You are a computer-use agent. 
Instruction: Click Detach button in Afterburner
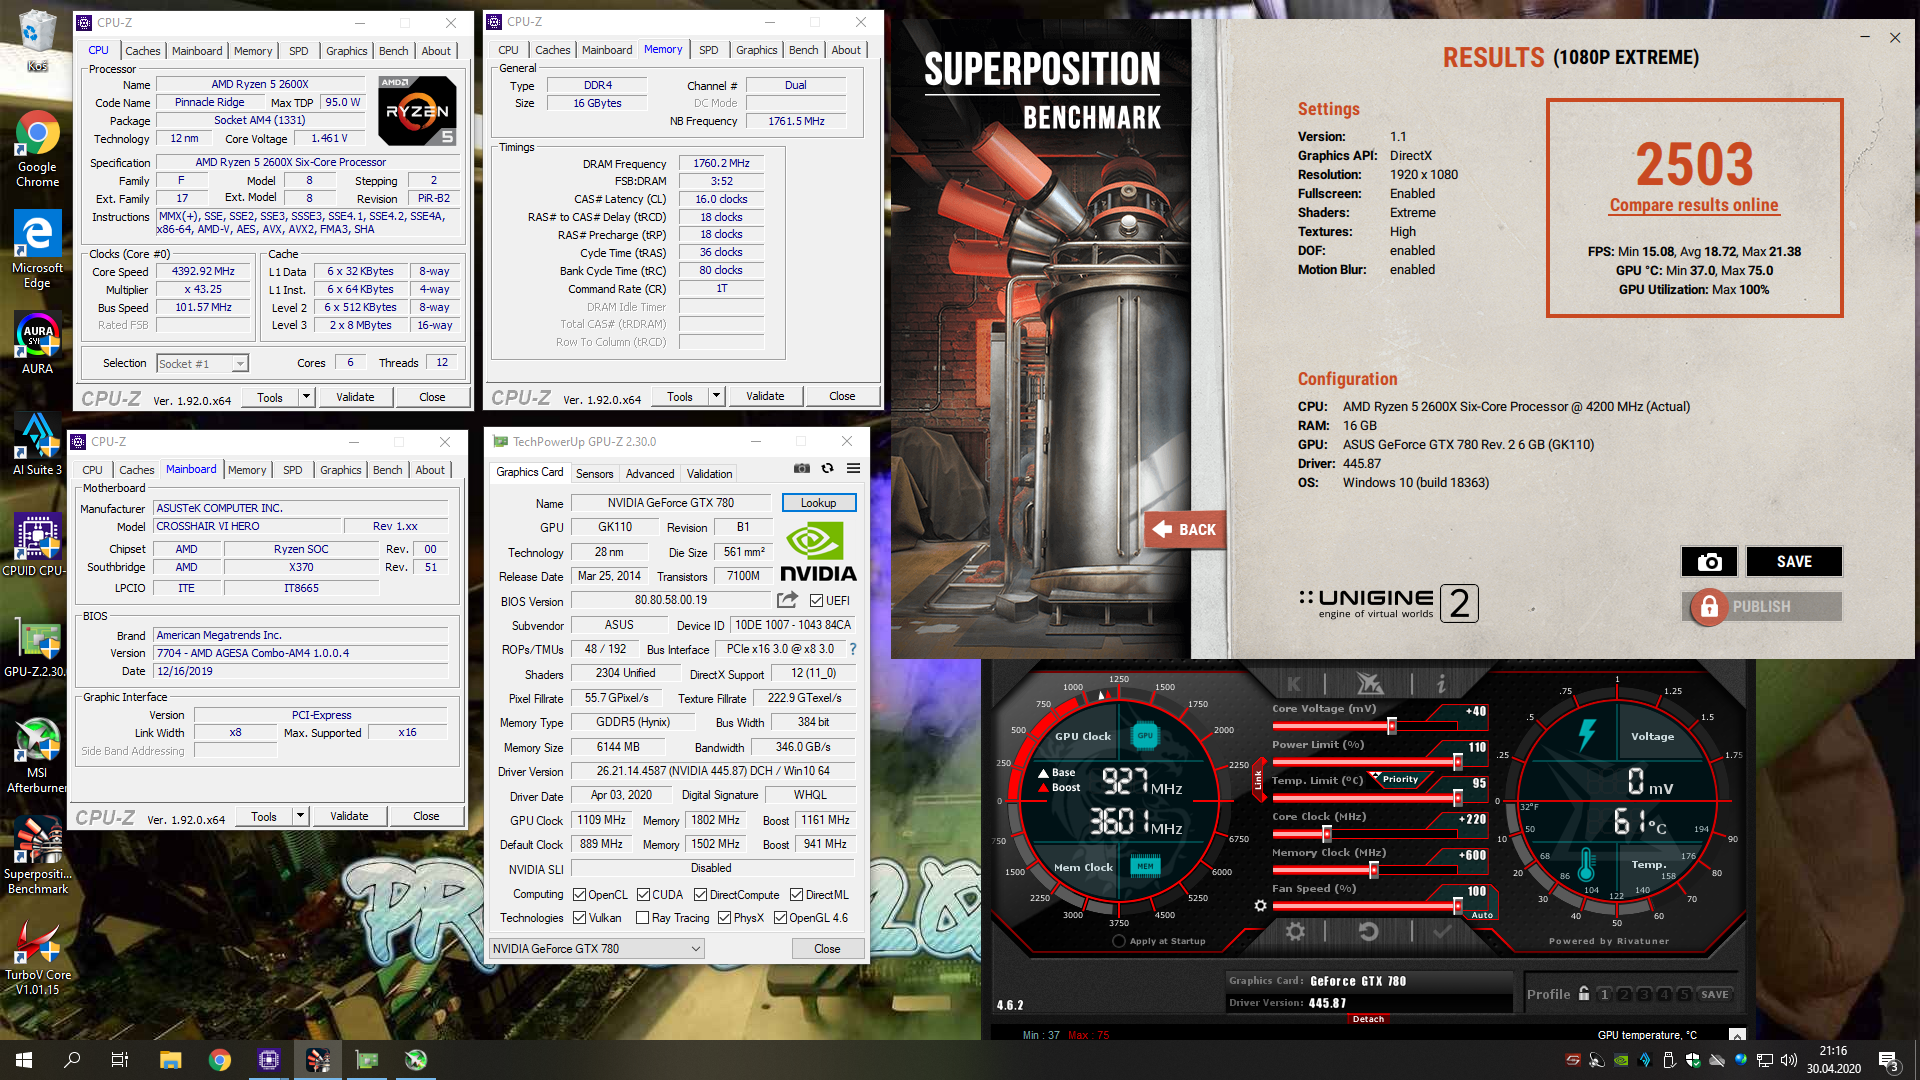point(1368,1019)
